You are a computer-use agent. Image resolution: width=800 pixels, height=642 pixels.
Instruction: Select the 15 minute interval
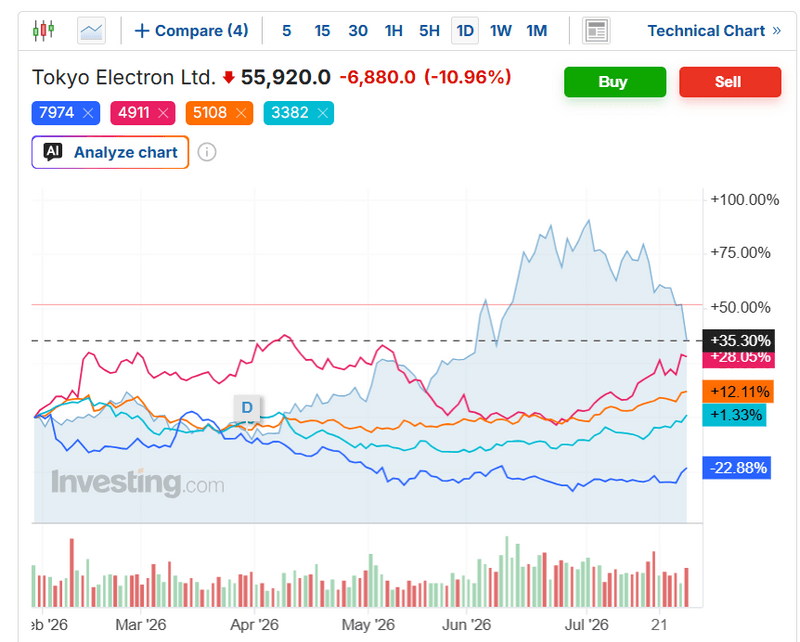[322, 31]
